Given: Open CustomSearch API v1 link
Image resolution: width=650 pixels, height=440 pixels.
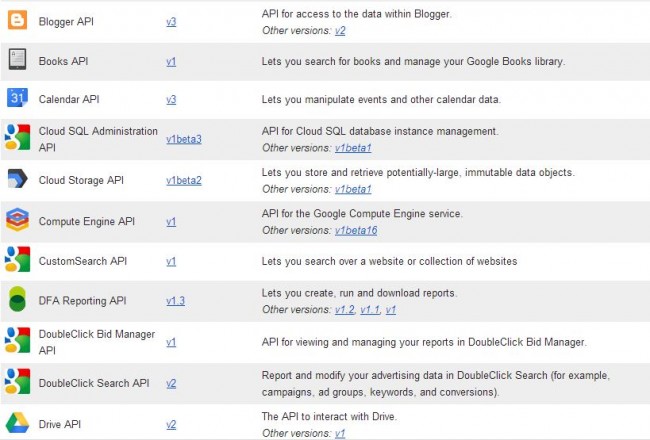Looking at the screenshot, I should pyautogui.click(x=171, y=261).
